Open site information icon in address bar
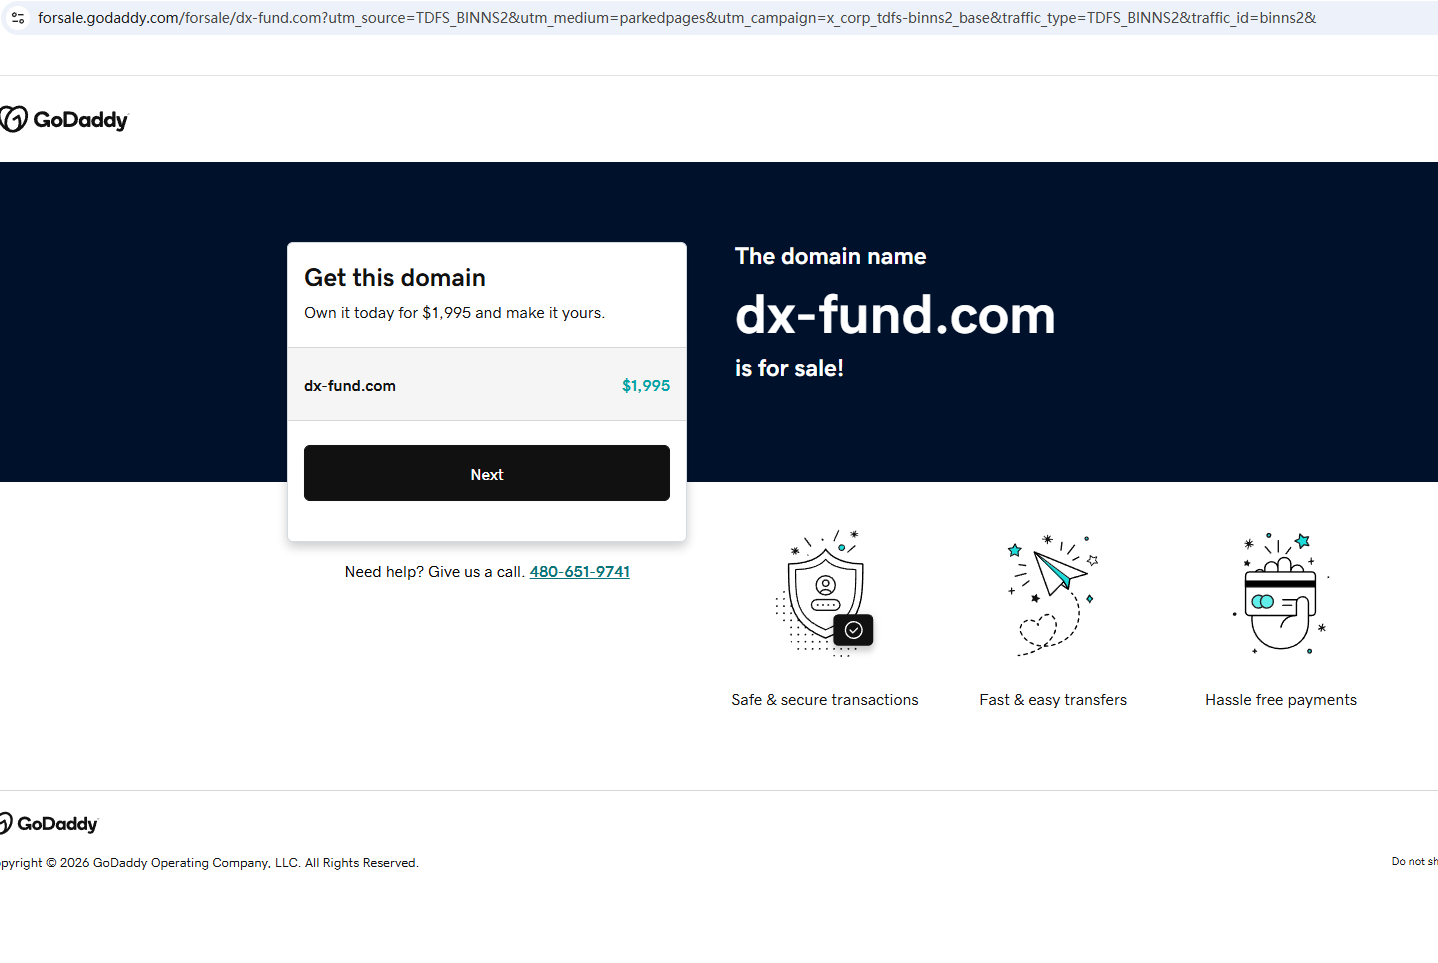 point(18,18)
